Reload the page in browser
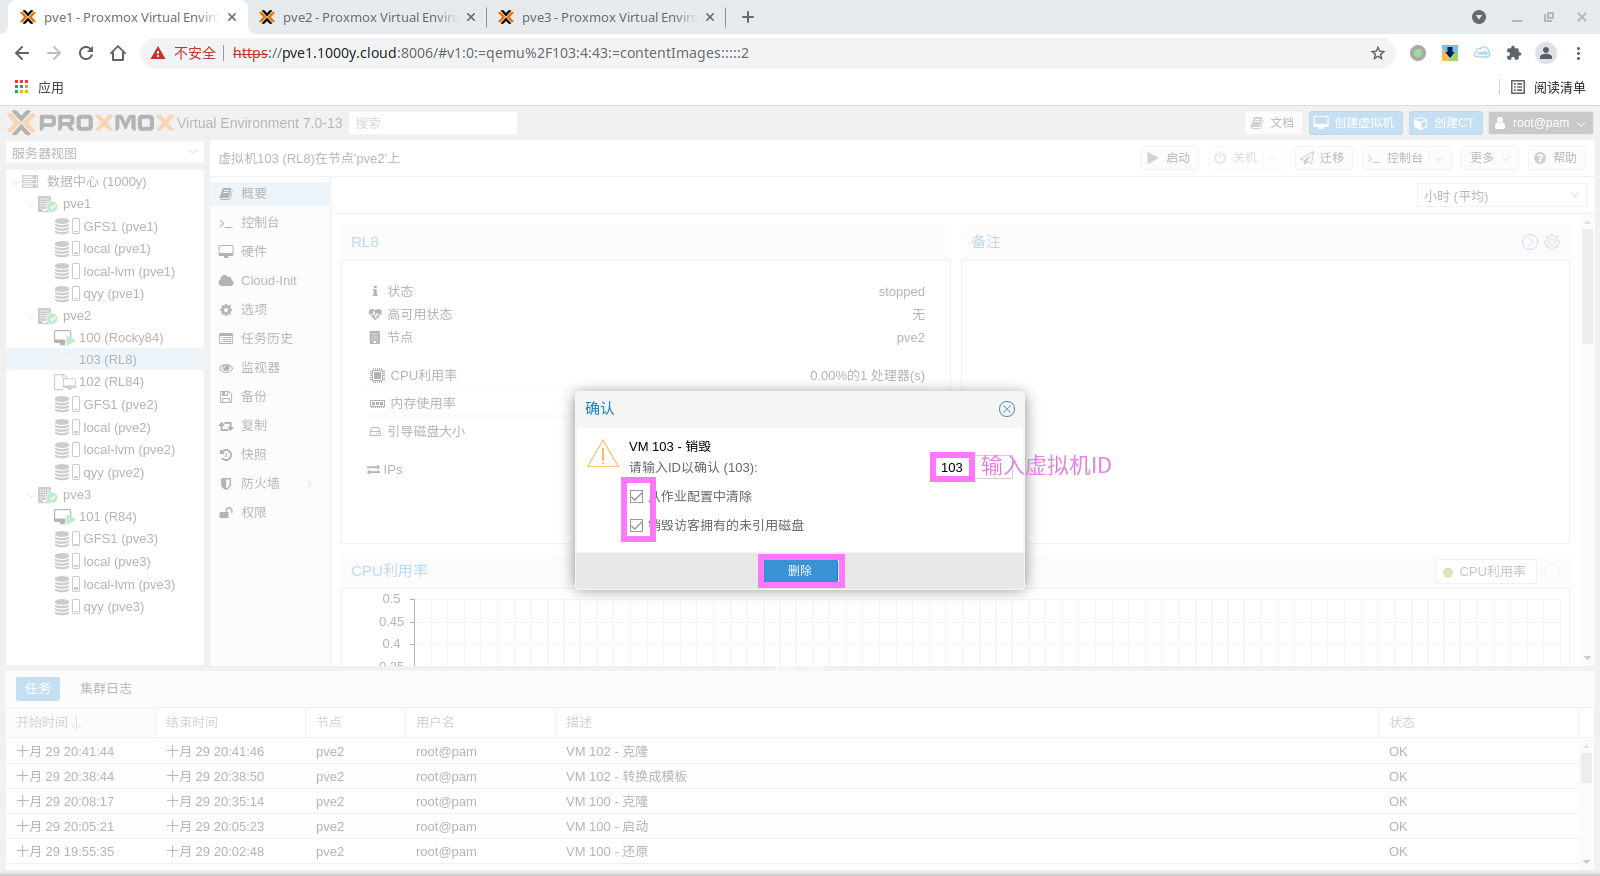Image resolution: width=1600 pixels, height=876 pixels. tap(86, 53)
